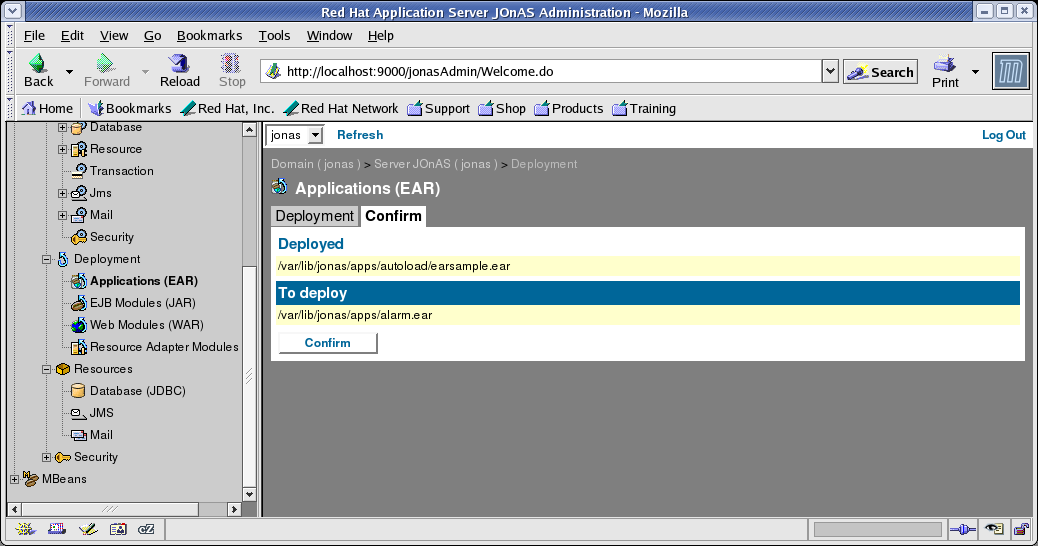The width and height of the screenshot is (1038, 546).
Task: Open the Back button history dropdown
Action: pos(69,71)
